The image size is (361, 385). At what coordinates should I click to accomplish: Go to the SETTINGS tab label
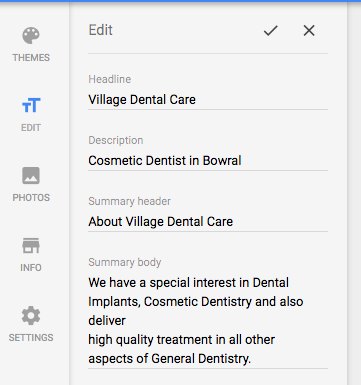(31, 338)
